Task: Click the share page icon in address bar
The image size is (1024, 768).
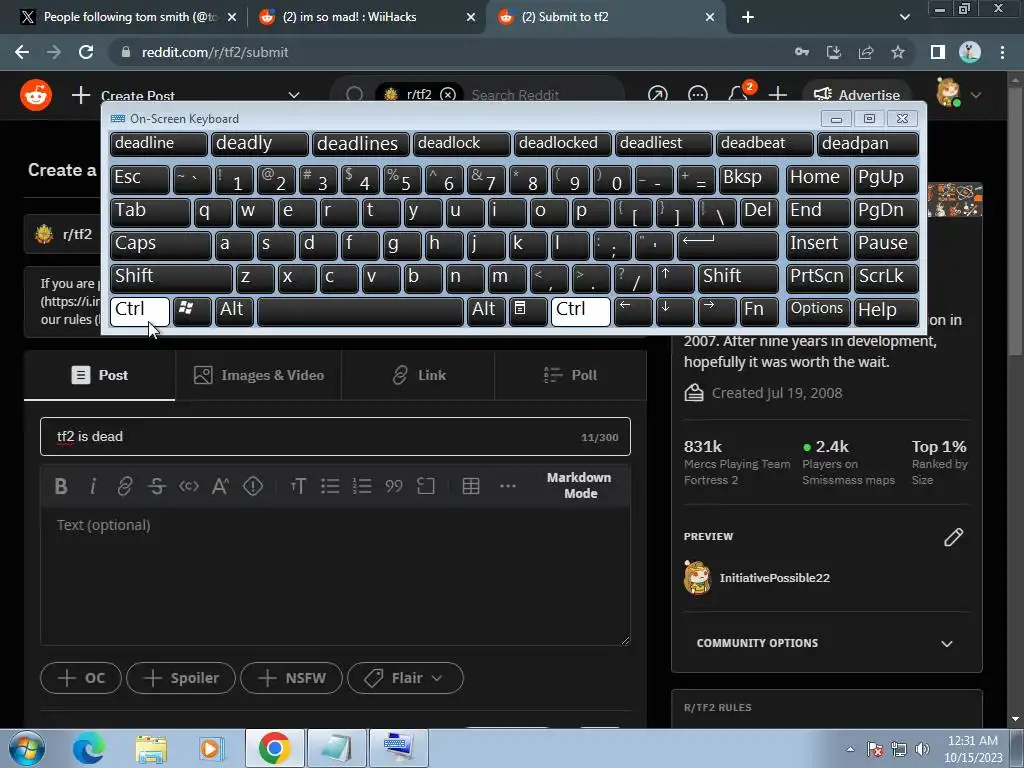Action: [866, 52]
